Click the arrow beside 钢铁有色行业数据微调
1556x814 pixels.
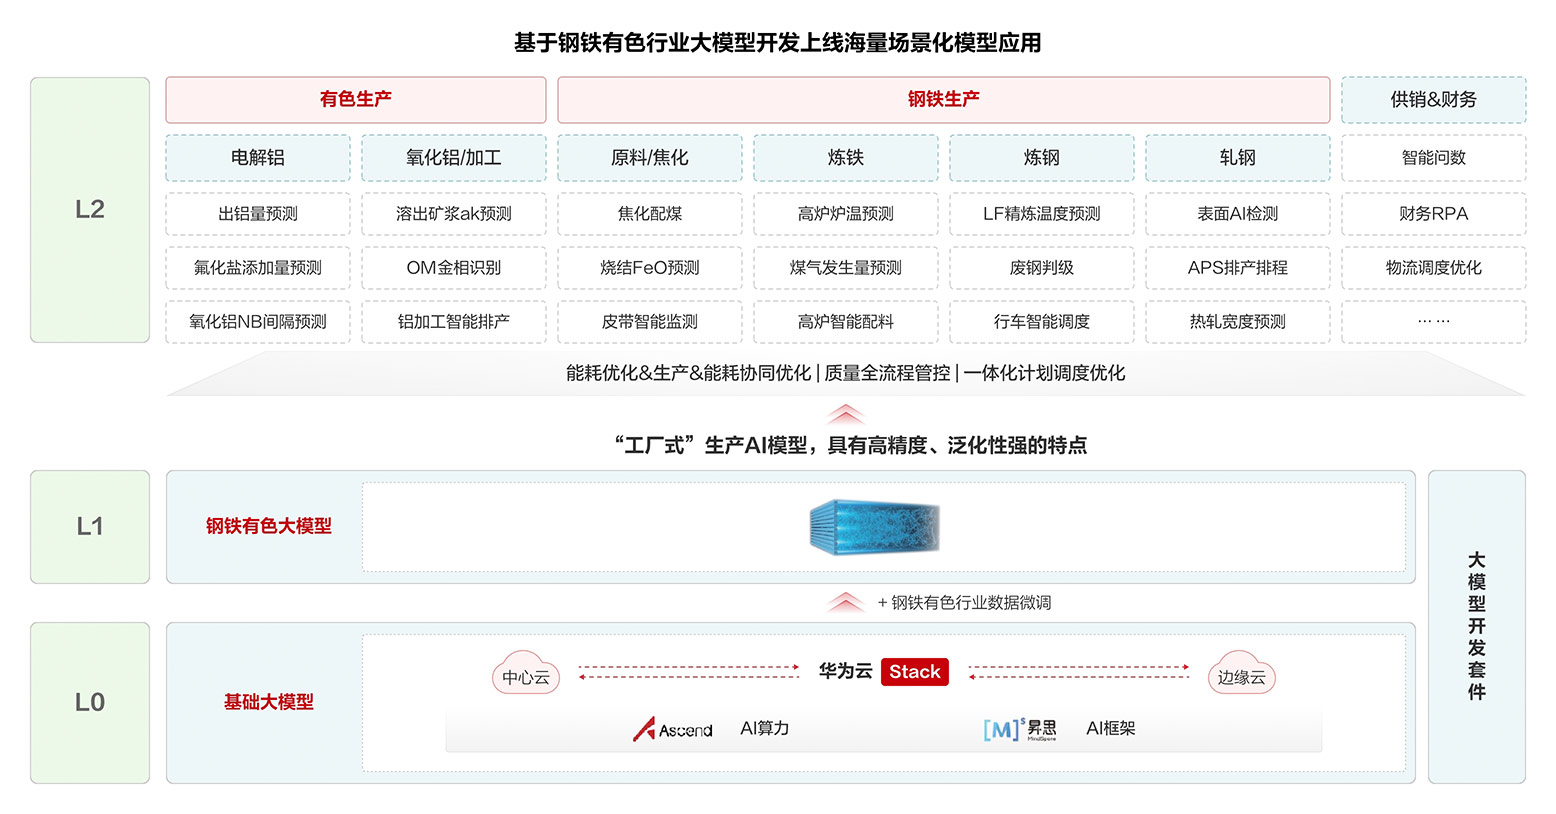click(x=846, y=602)
